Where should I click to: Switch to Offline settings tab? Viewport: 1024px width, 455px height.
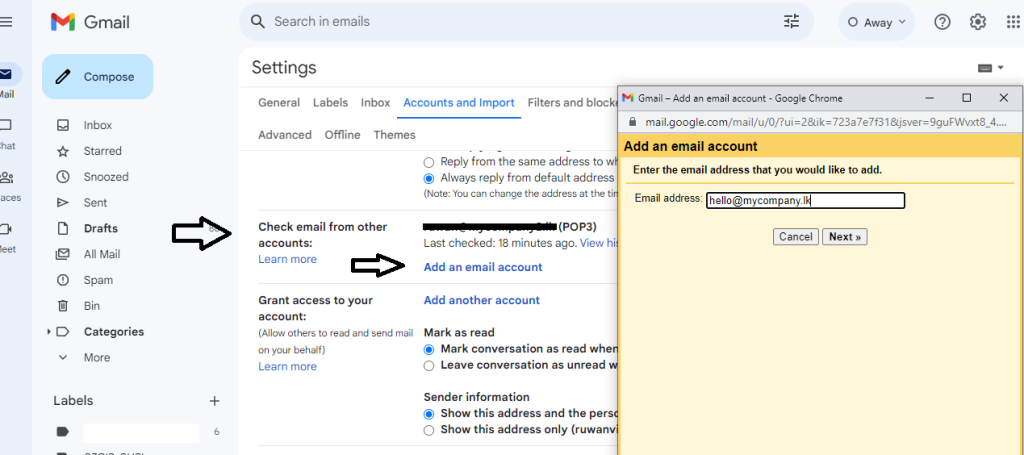click(x=343, y=135)
